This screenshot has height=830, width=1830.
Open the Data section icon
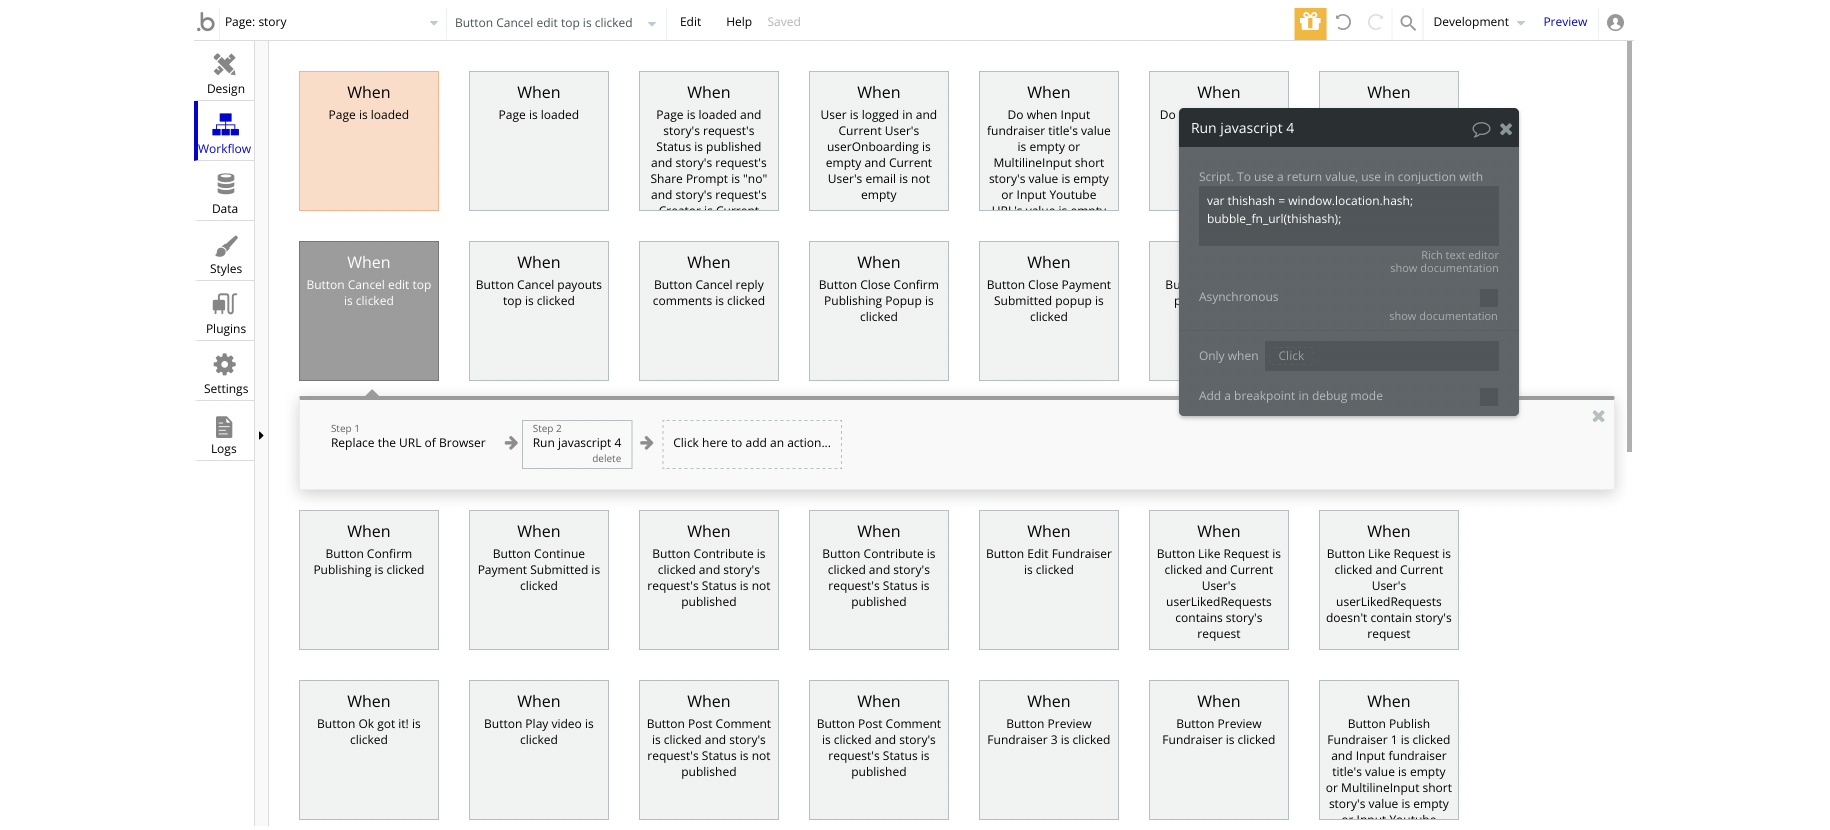tap(225, 193)
